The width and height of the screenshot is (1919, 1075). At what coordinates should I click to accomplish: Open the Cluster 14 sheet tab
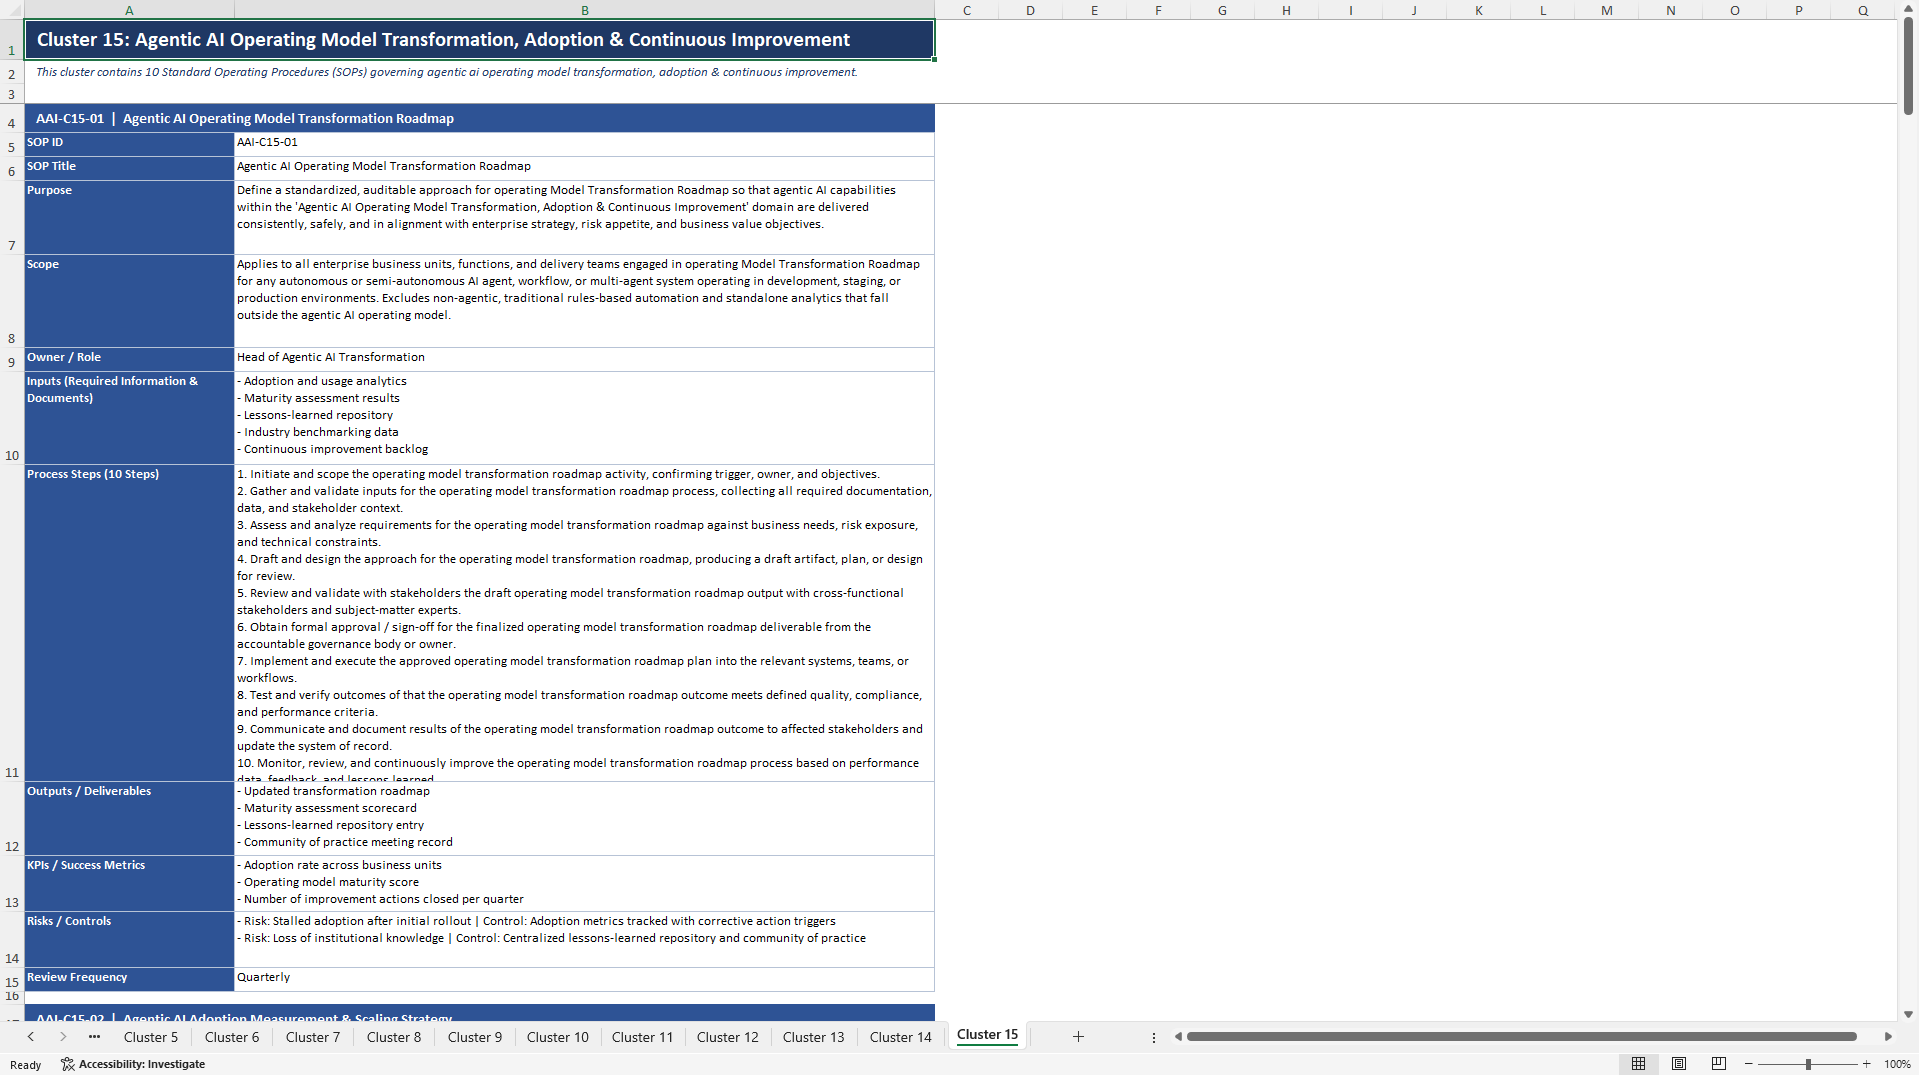[901, 1037]
